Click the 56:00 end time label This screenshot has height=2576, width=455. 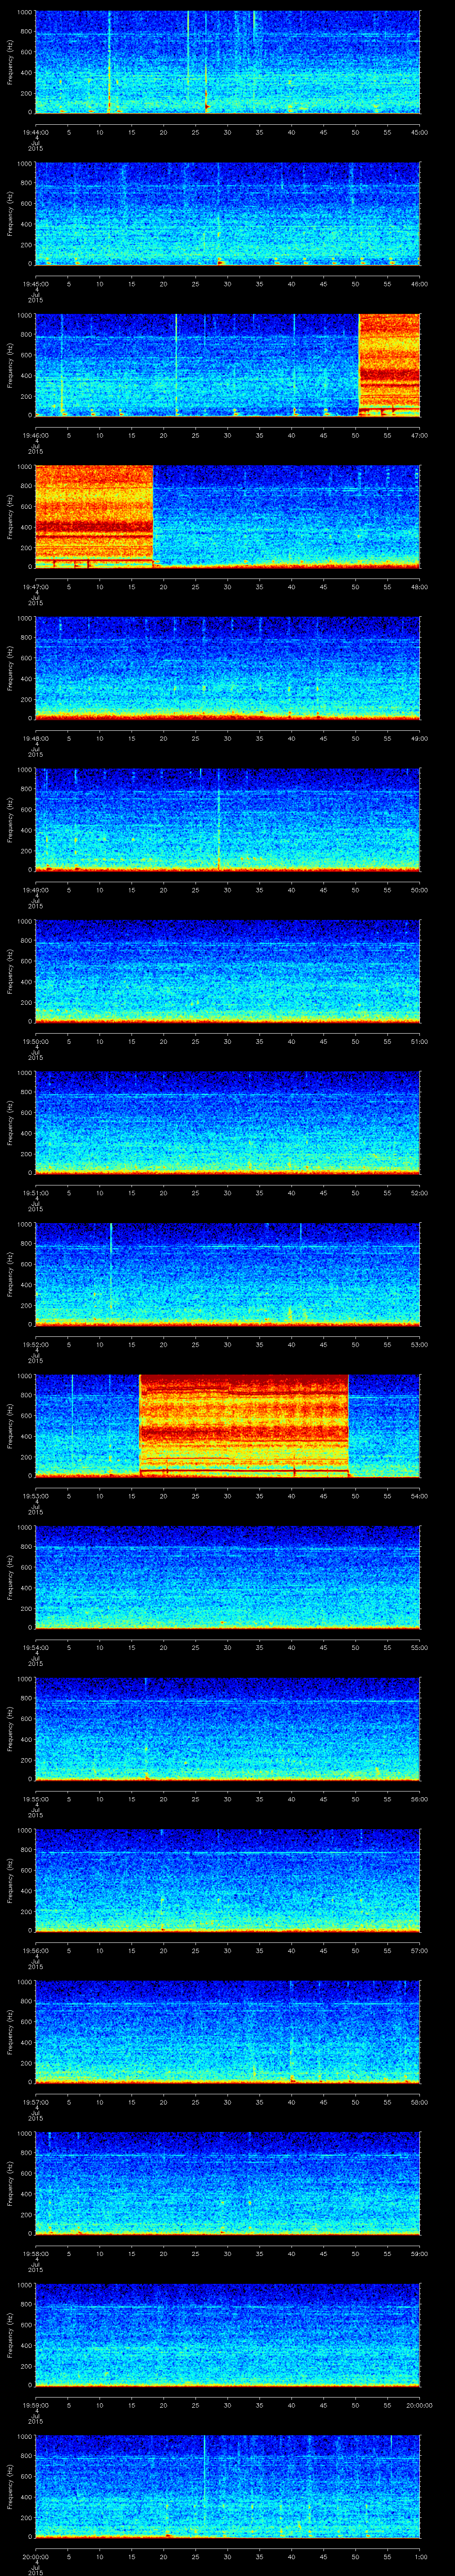click(420, 1799)
